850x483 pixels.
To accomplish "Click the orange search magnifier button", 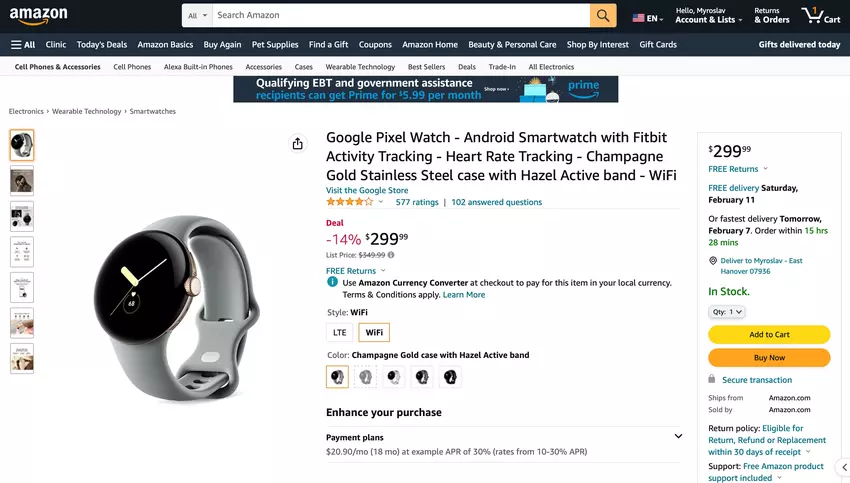I will tap(603, 16).
